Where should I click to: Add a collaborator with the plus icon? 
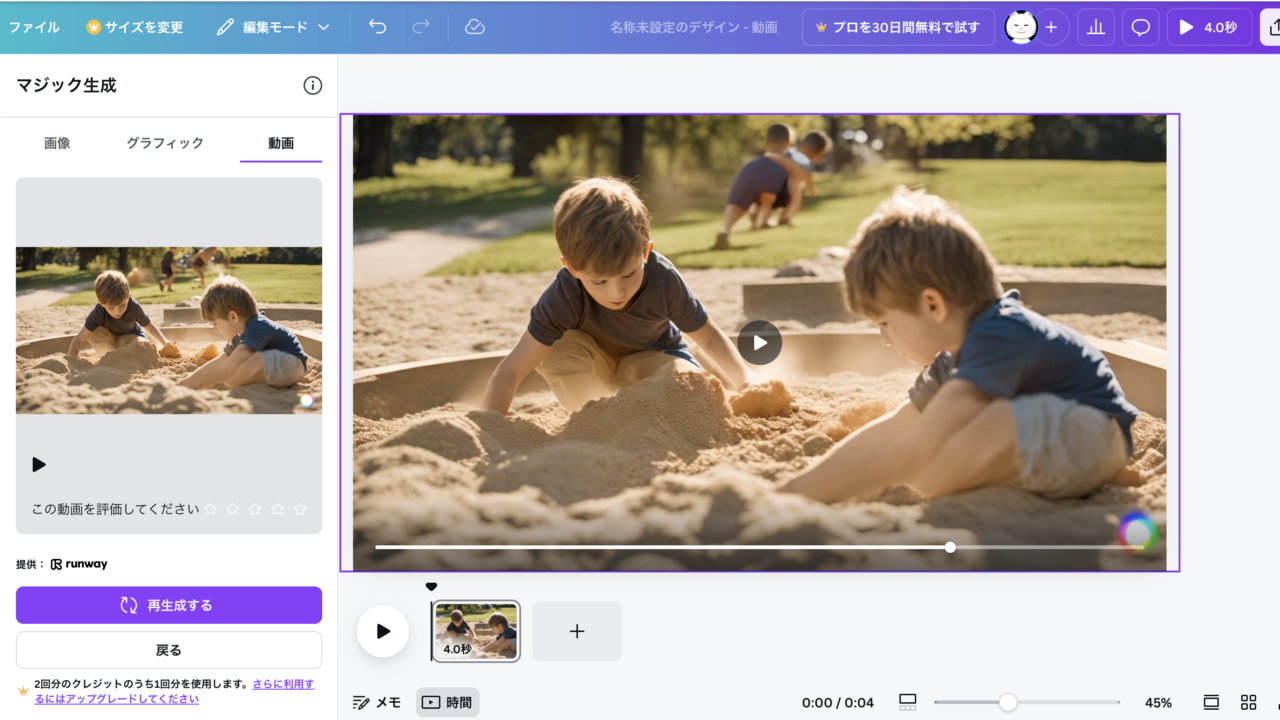1050,27
